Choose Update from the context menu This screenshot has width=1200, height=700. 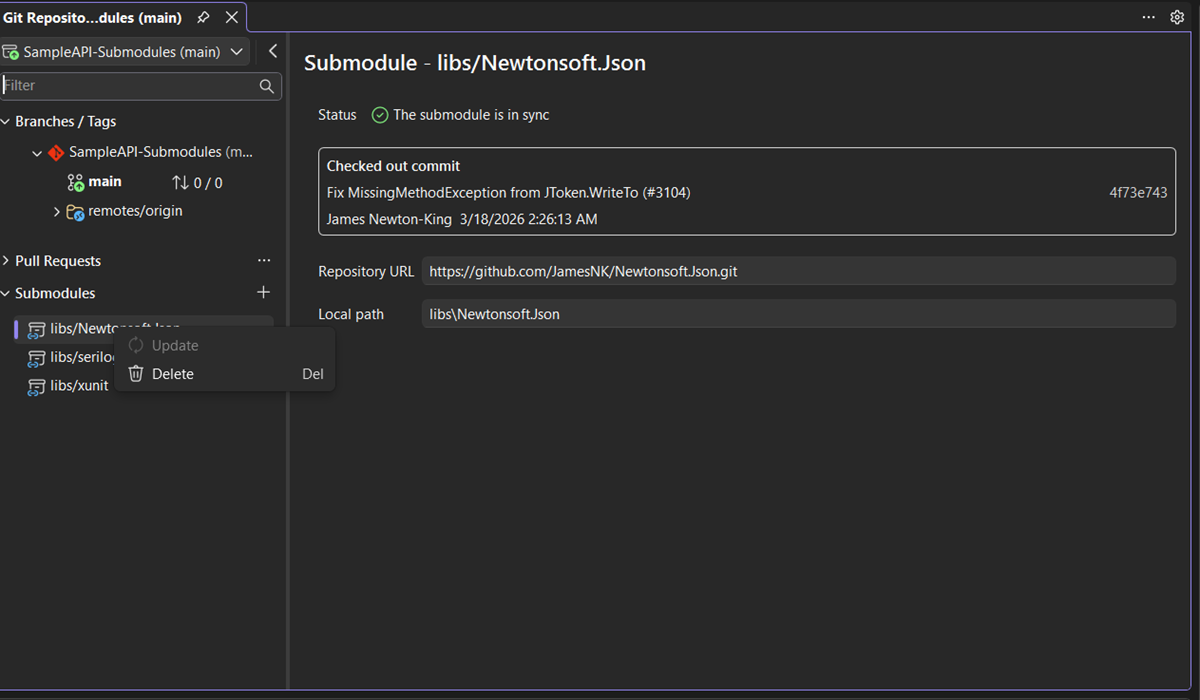[x=225, y=346]
